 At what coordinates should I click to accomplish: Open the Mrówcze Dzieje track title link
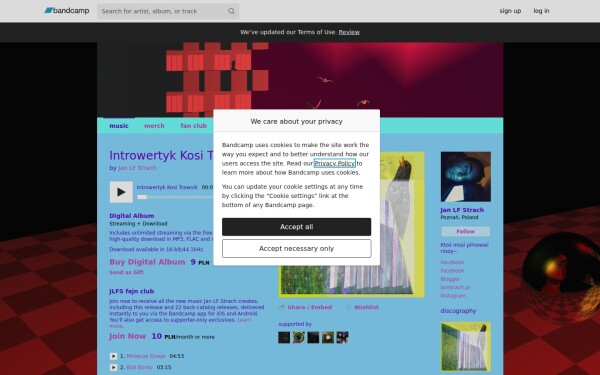click(x=146, y=356)
